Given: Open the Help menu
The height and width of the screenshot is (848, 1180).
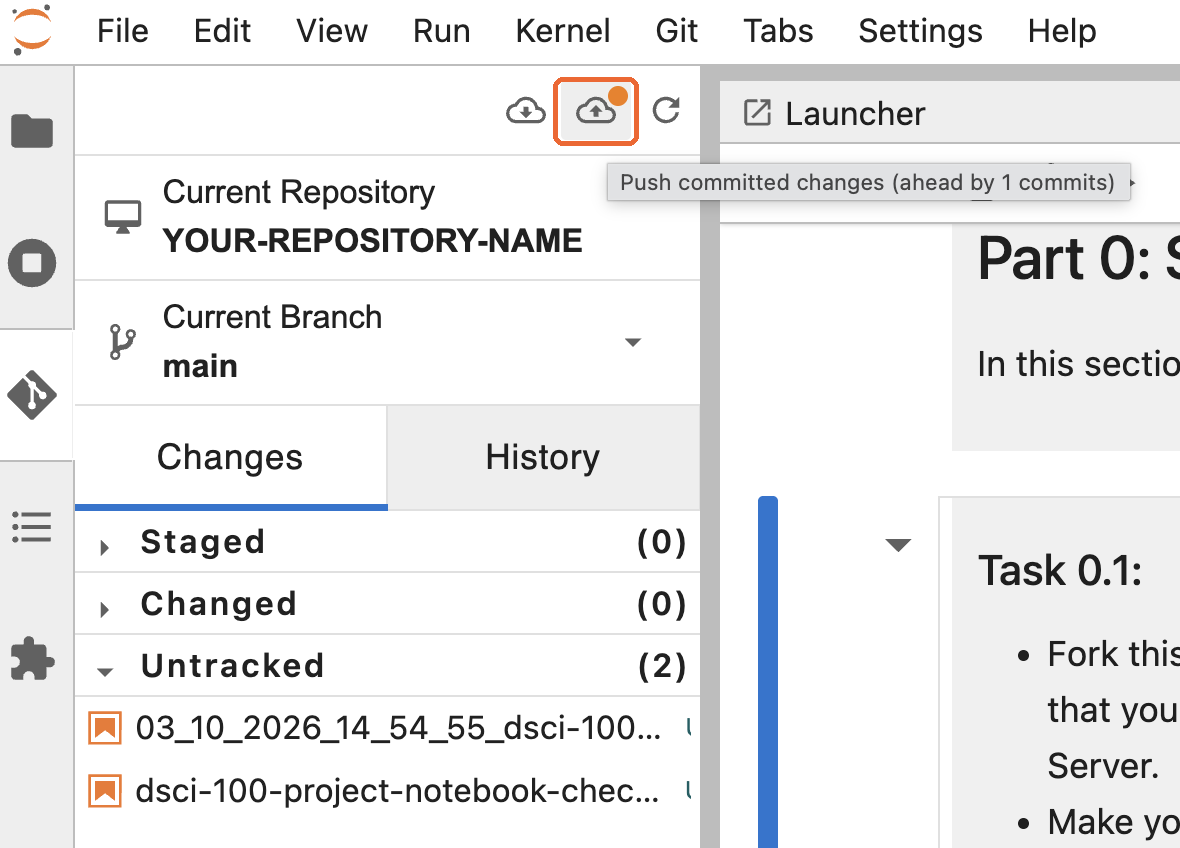Looking at the screenshot, I should tap(1062, 32).
